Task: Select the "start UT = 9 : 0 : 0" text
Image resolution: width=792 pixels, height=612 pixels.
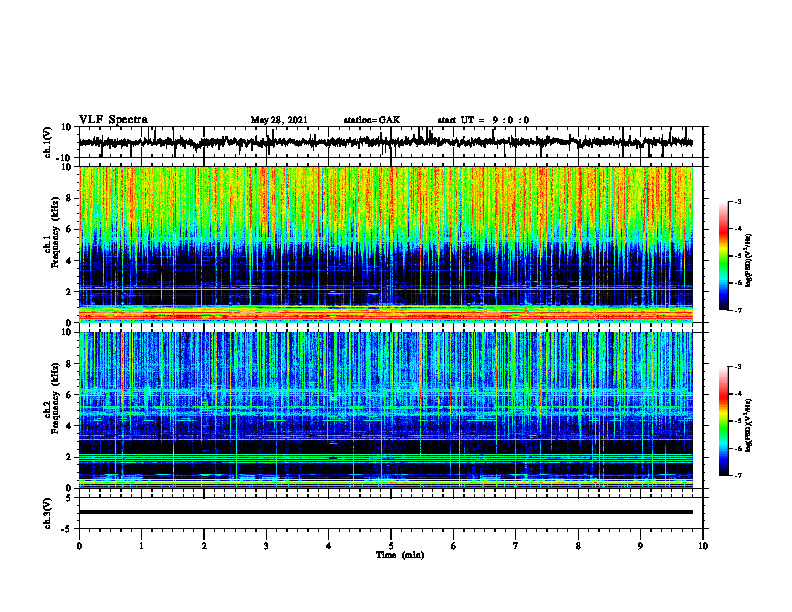Action: click(483, 120)
